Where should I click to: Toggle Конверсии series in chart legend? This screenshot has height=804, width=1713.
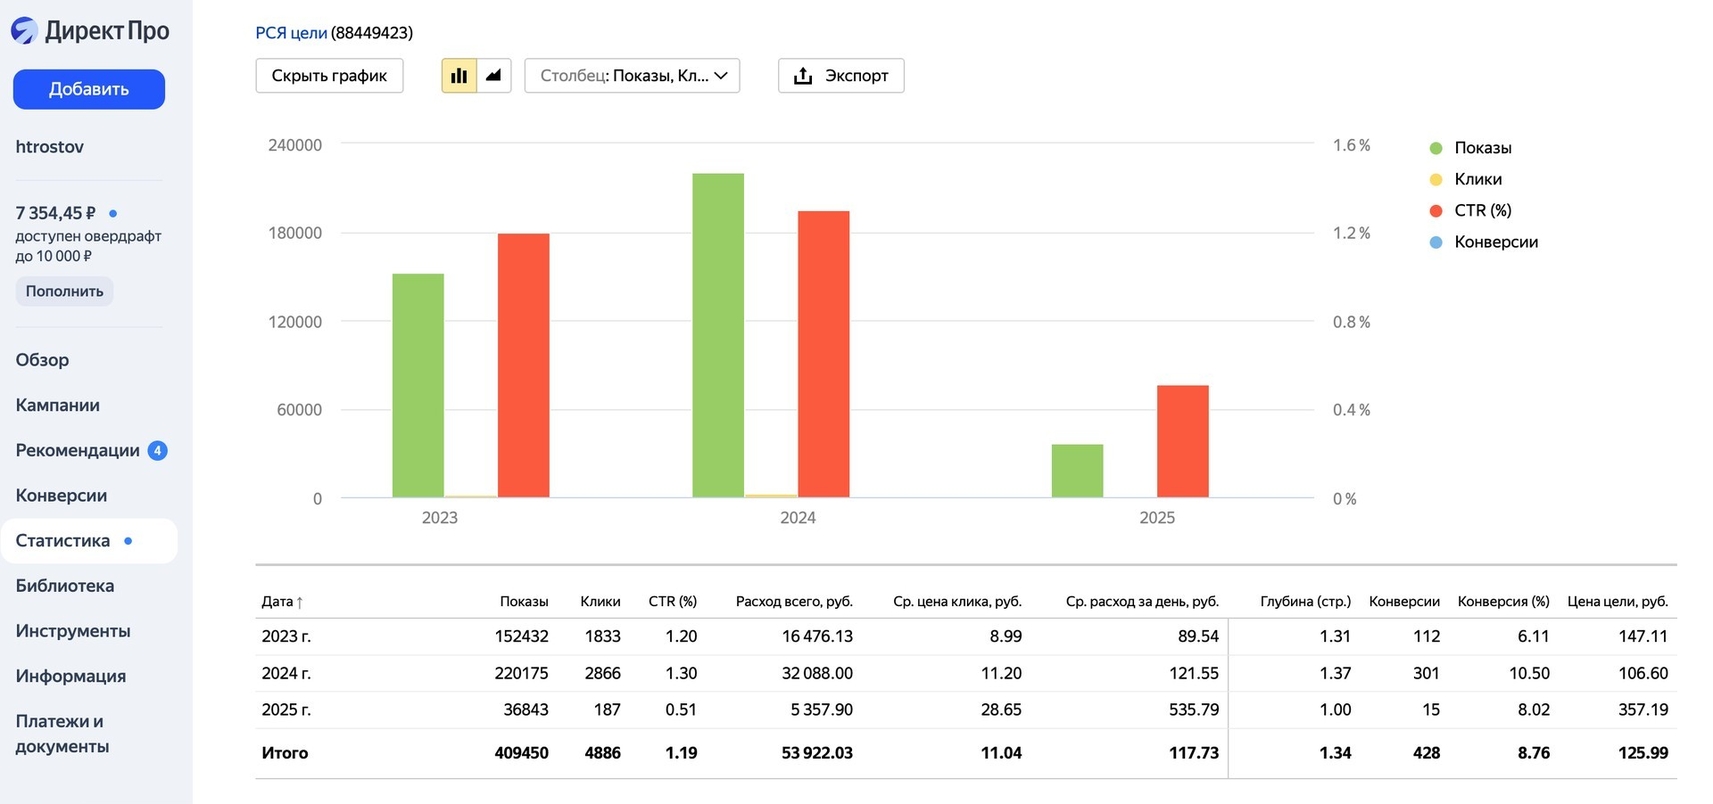click(x=1495, y=242)
